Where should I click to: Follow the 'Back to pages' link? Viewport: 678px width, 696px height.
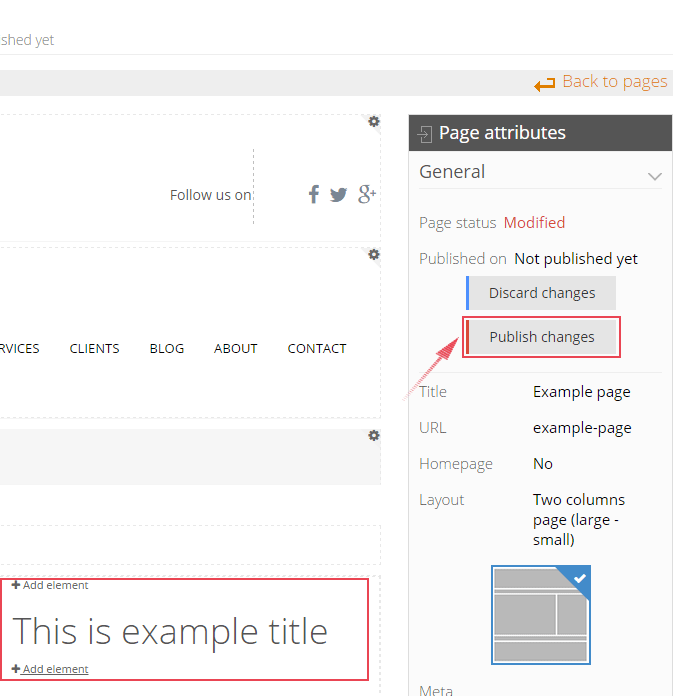click(x=602, y=82)
